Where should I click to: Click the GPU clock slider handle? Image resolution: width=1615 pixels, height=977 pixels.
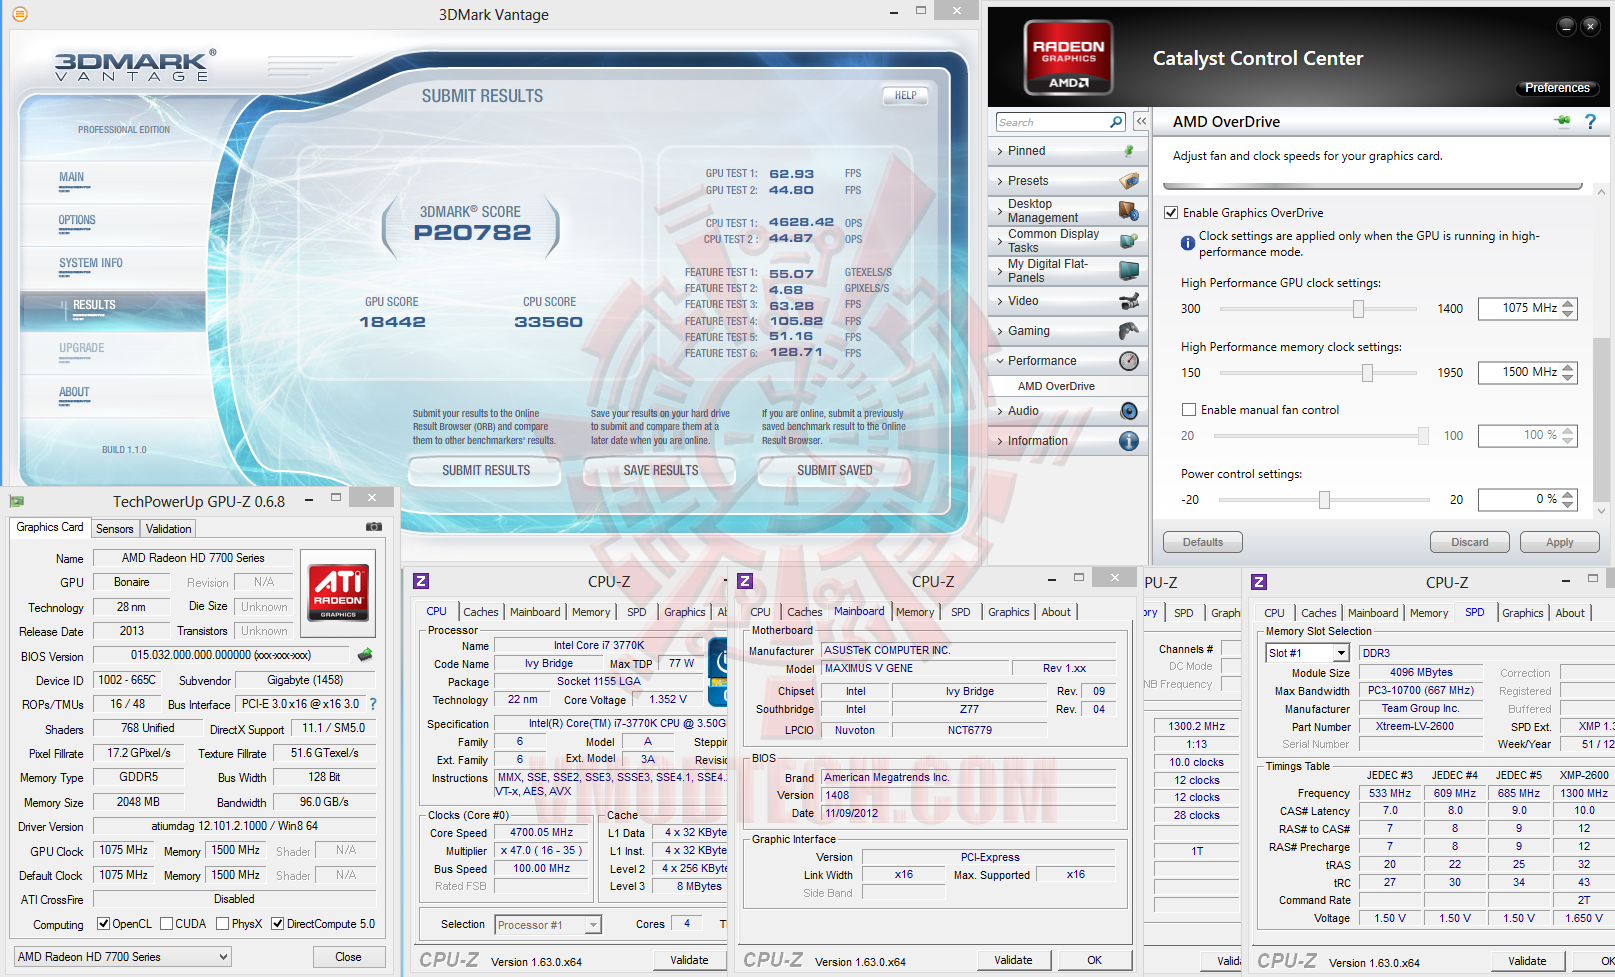[x=1358, y=309]
